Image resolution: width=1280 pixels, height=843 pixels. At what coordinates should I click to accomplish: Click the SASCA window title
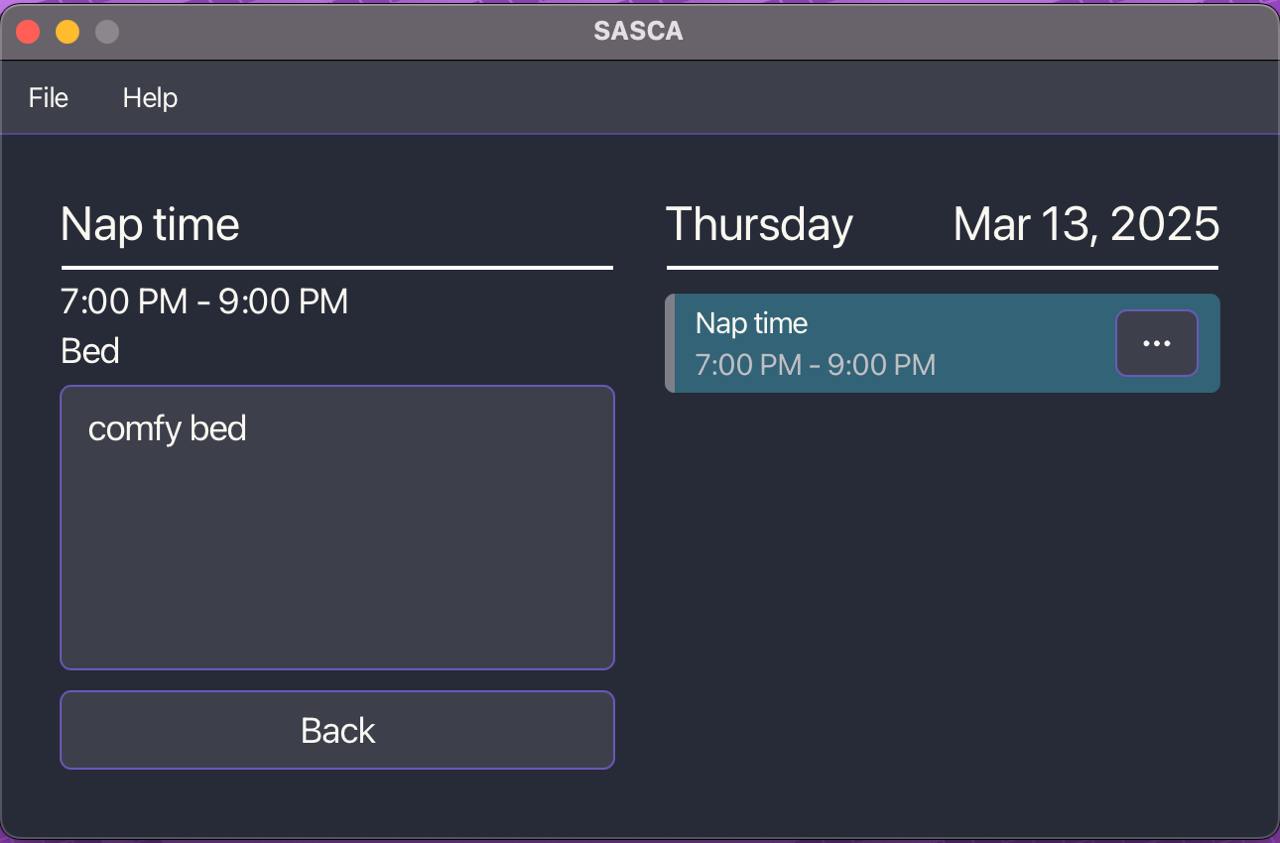pyautogui.click(x=638, y=30)
